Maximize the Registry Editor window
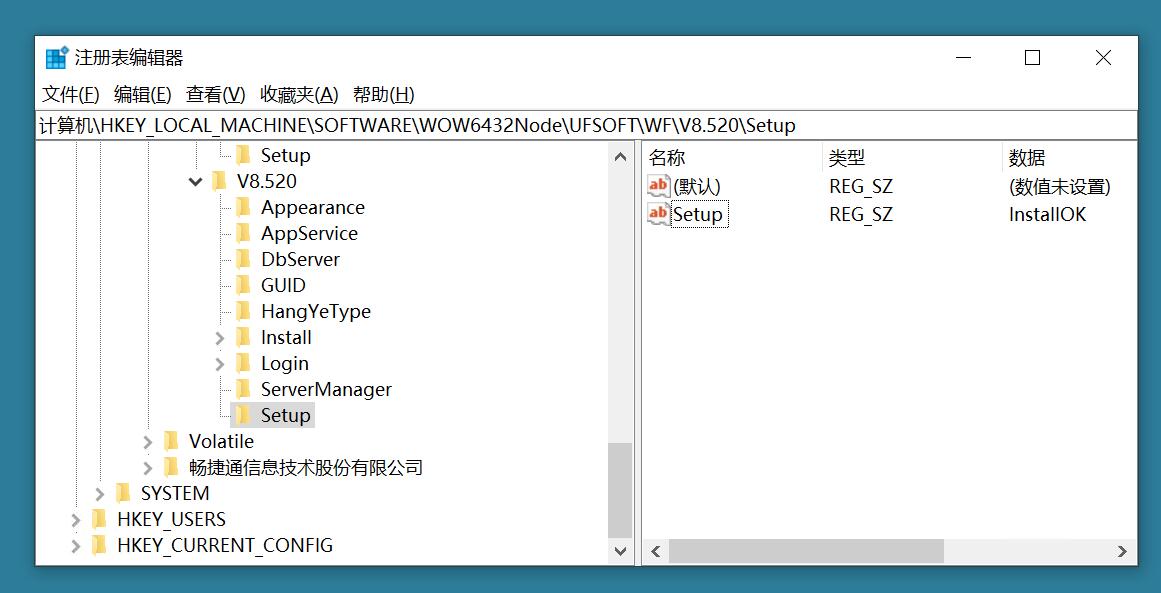 (1032, 58)
